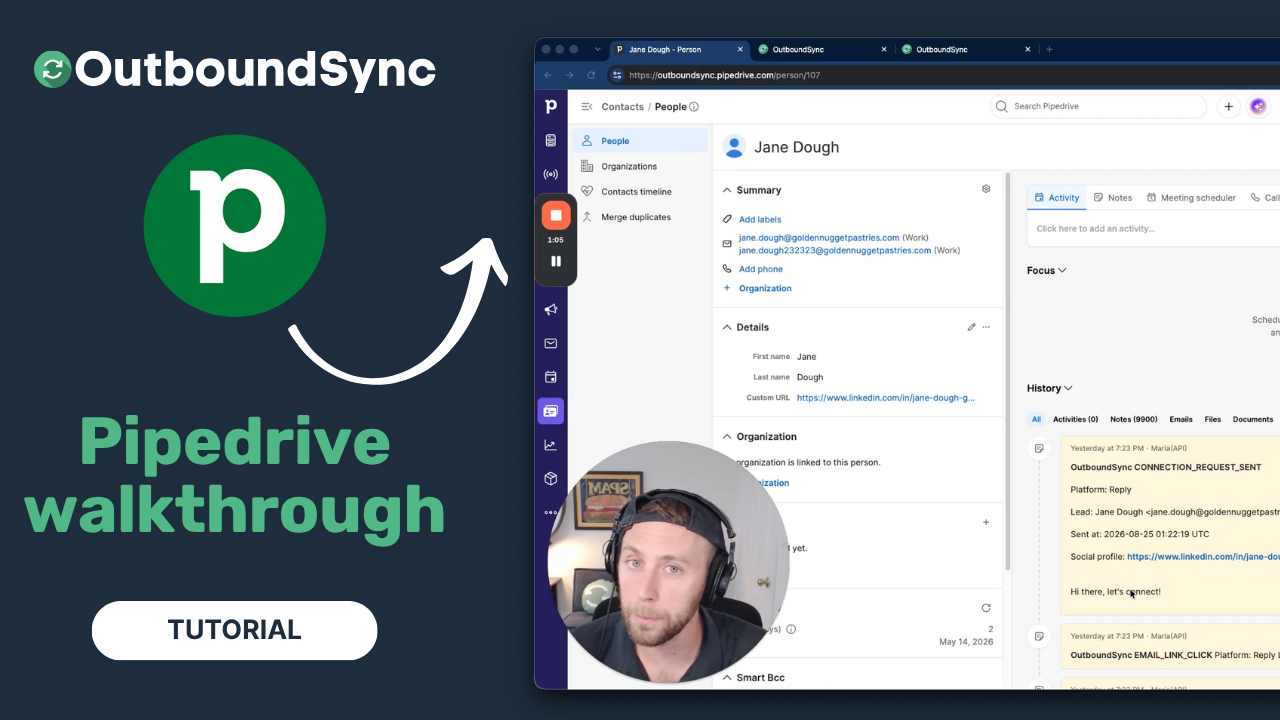This screenshot has height=720, width=1280.
Task: Filter history by Files
Action: pyautogui.click(x=1213, y=419)
